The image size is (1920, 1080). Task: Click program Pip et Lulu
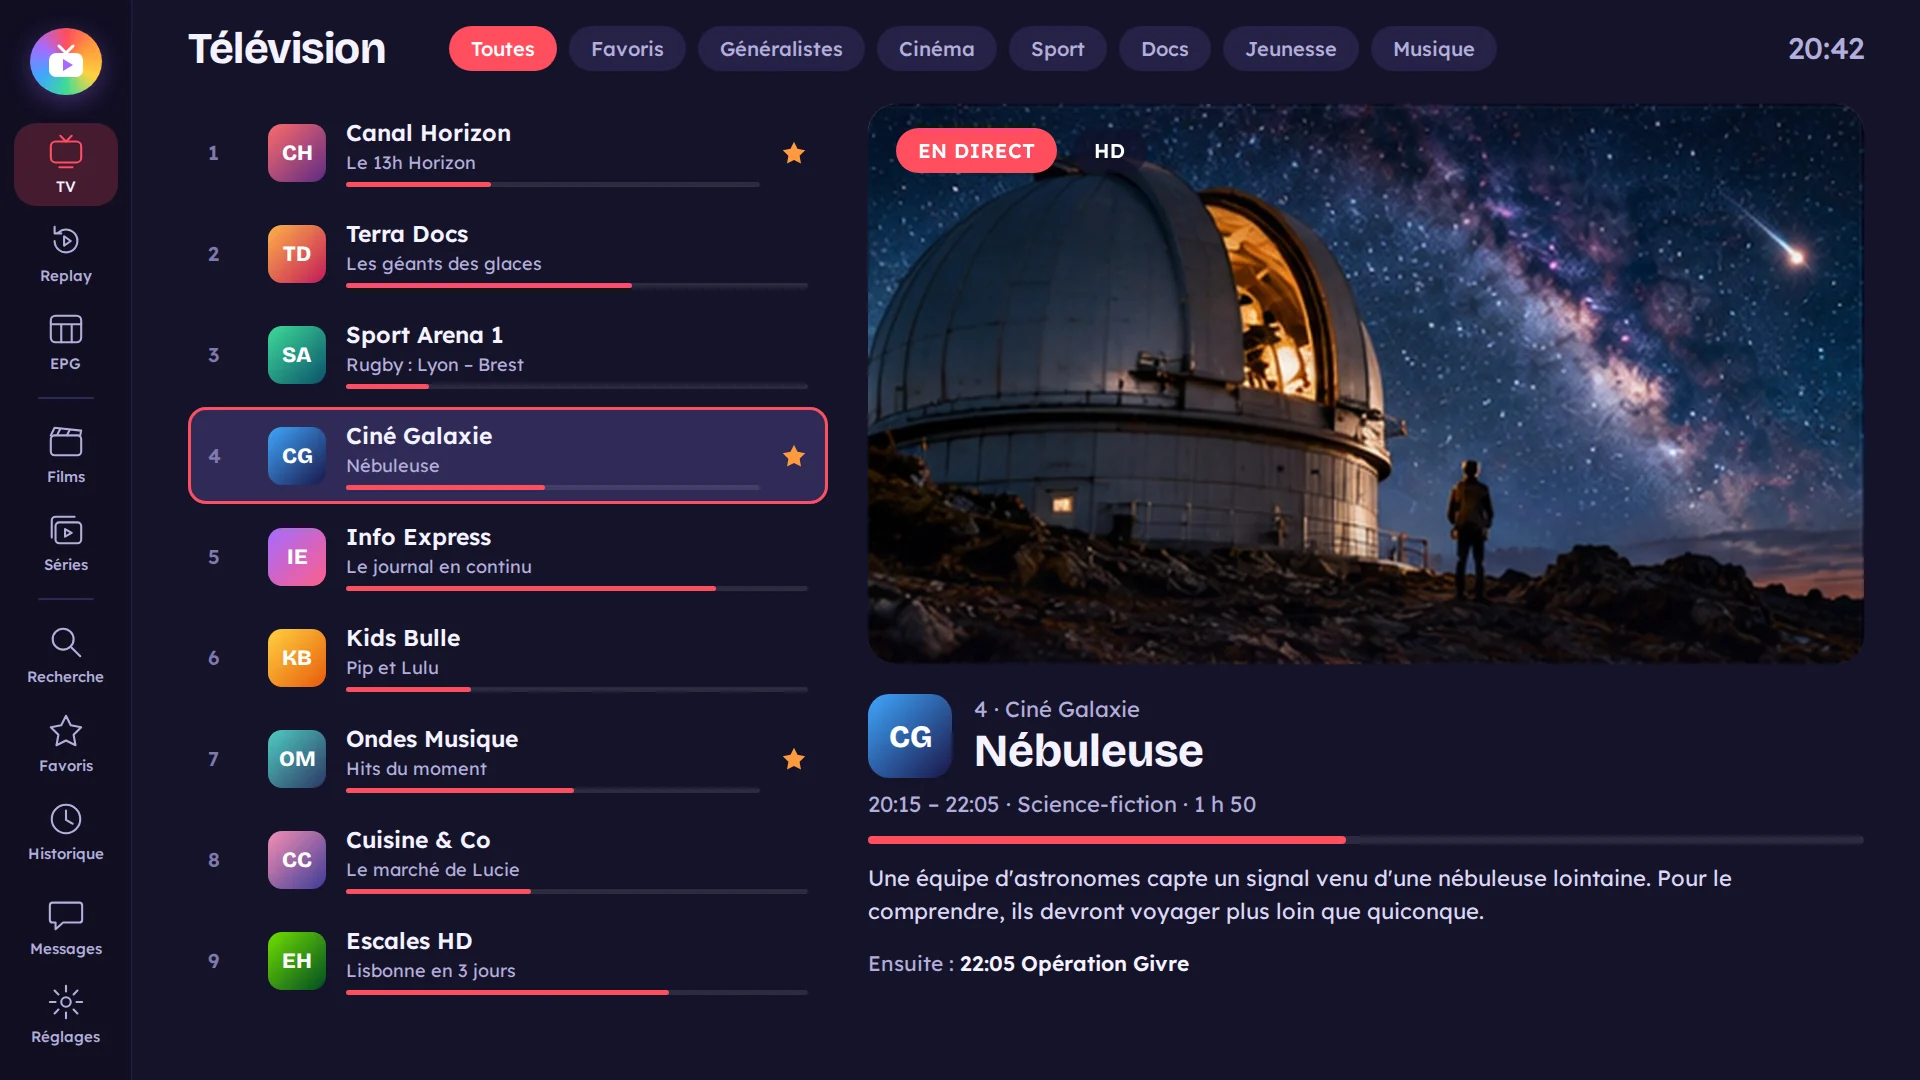tap(392, 668)
